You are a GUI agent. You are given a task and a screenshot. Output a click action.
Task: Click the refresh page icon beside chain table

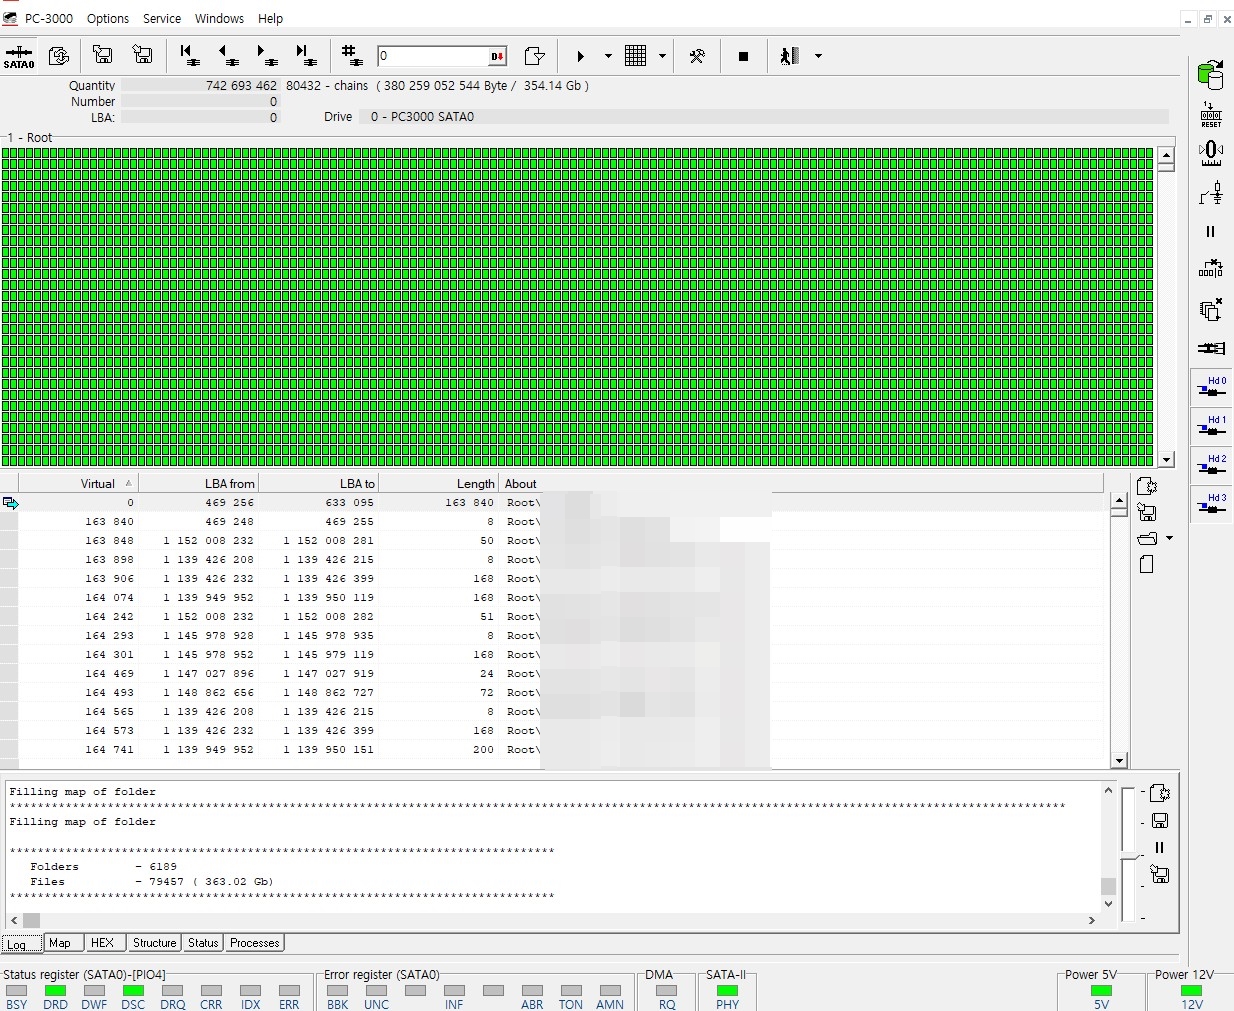[1147, 486]
